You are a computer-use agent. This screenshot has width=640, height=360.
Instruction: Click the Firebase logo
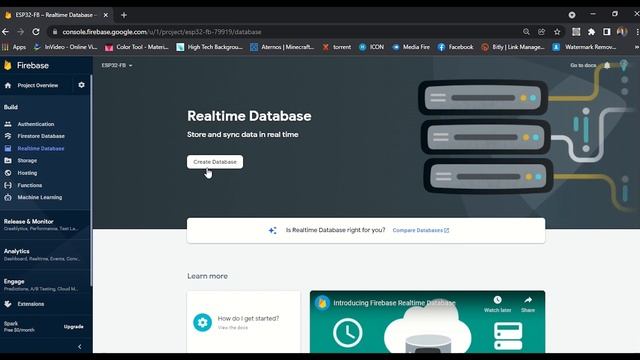[27, 65]
